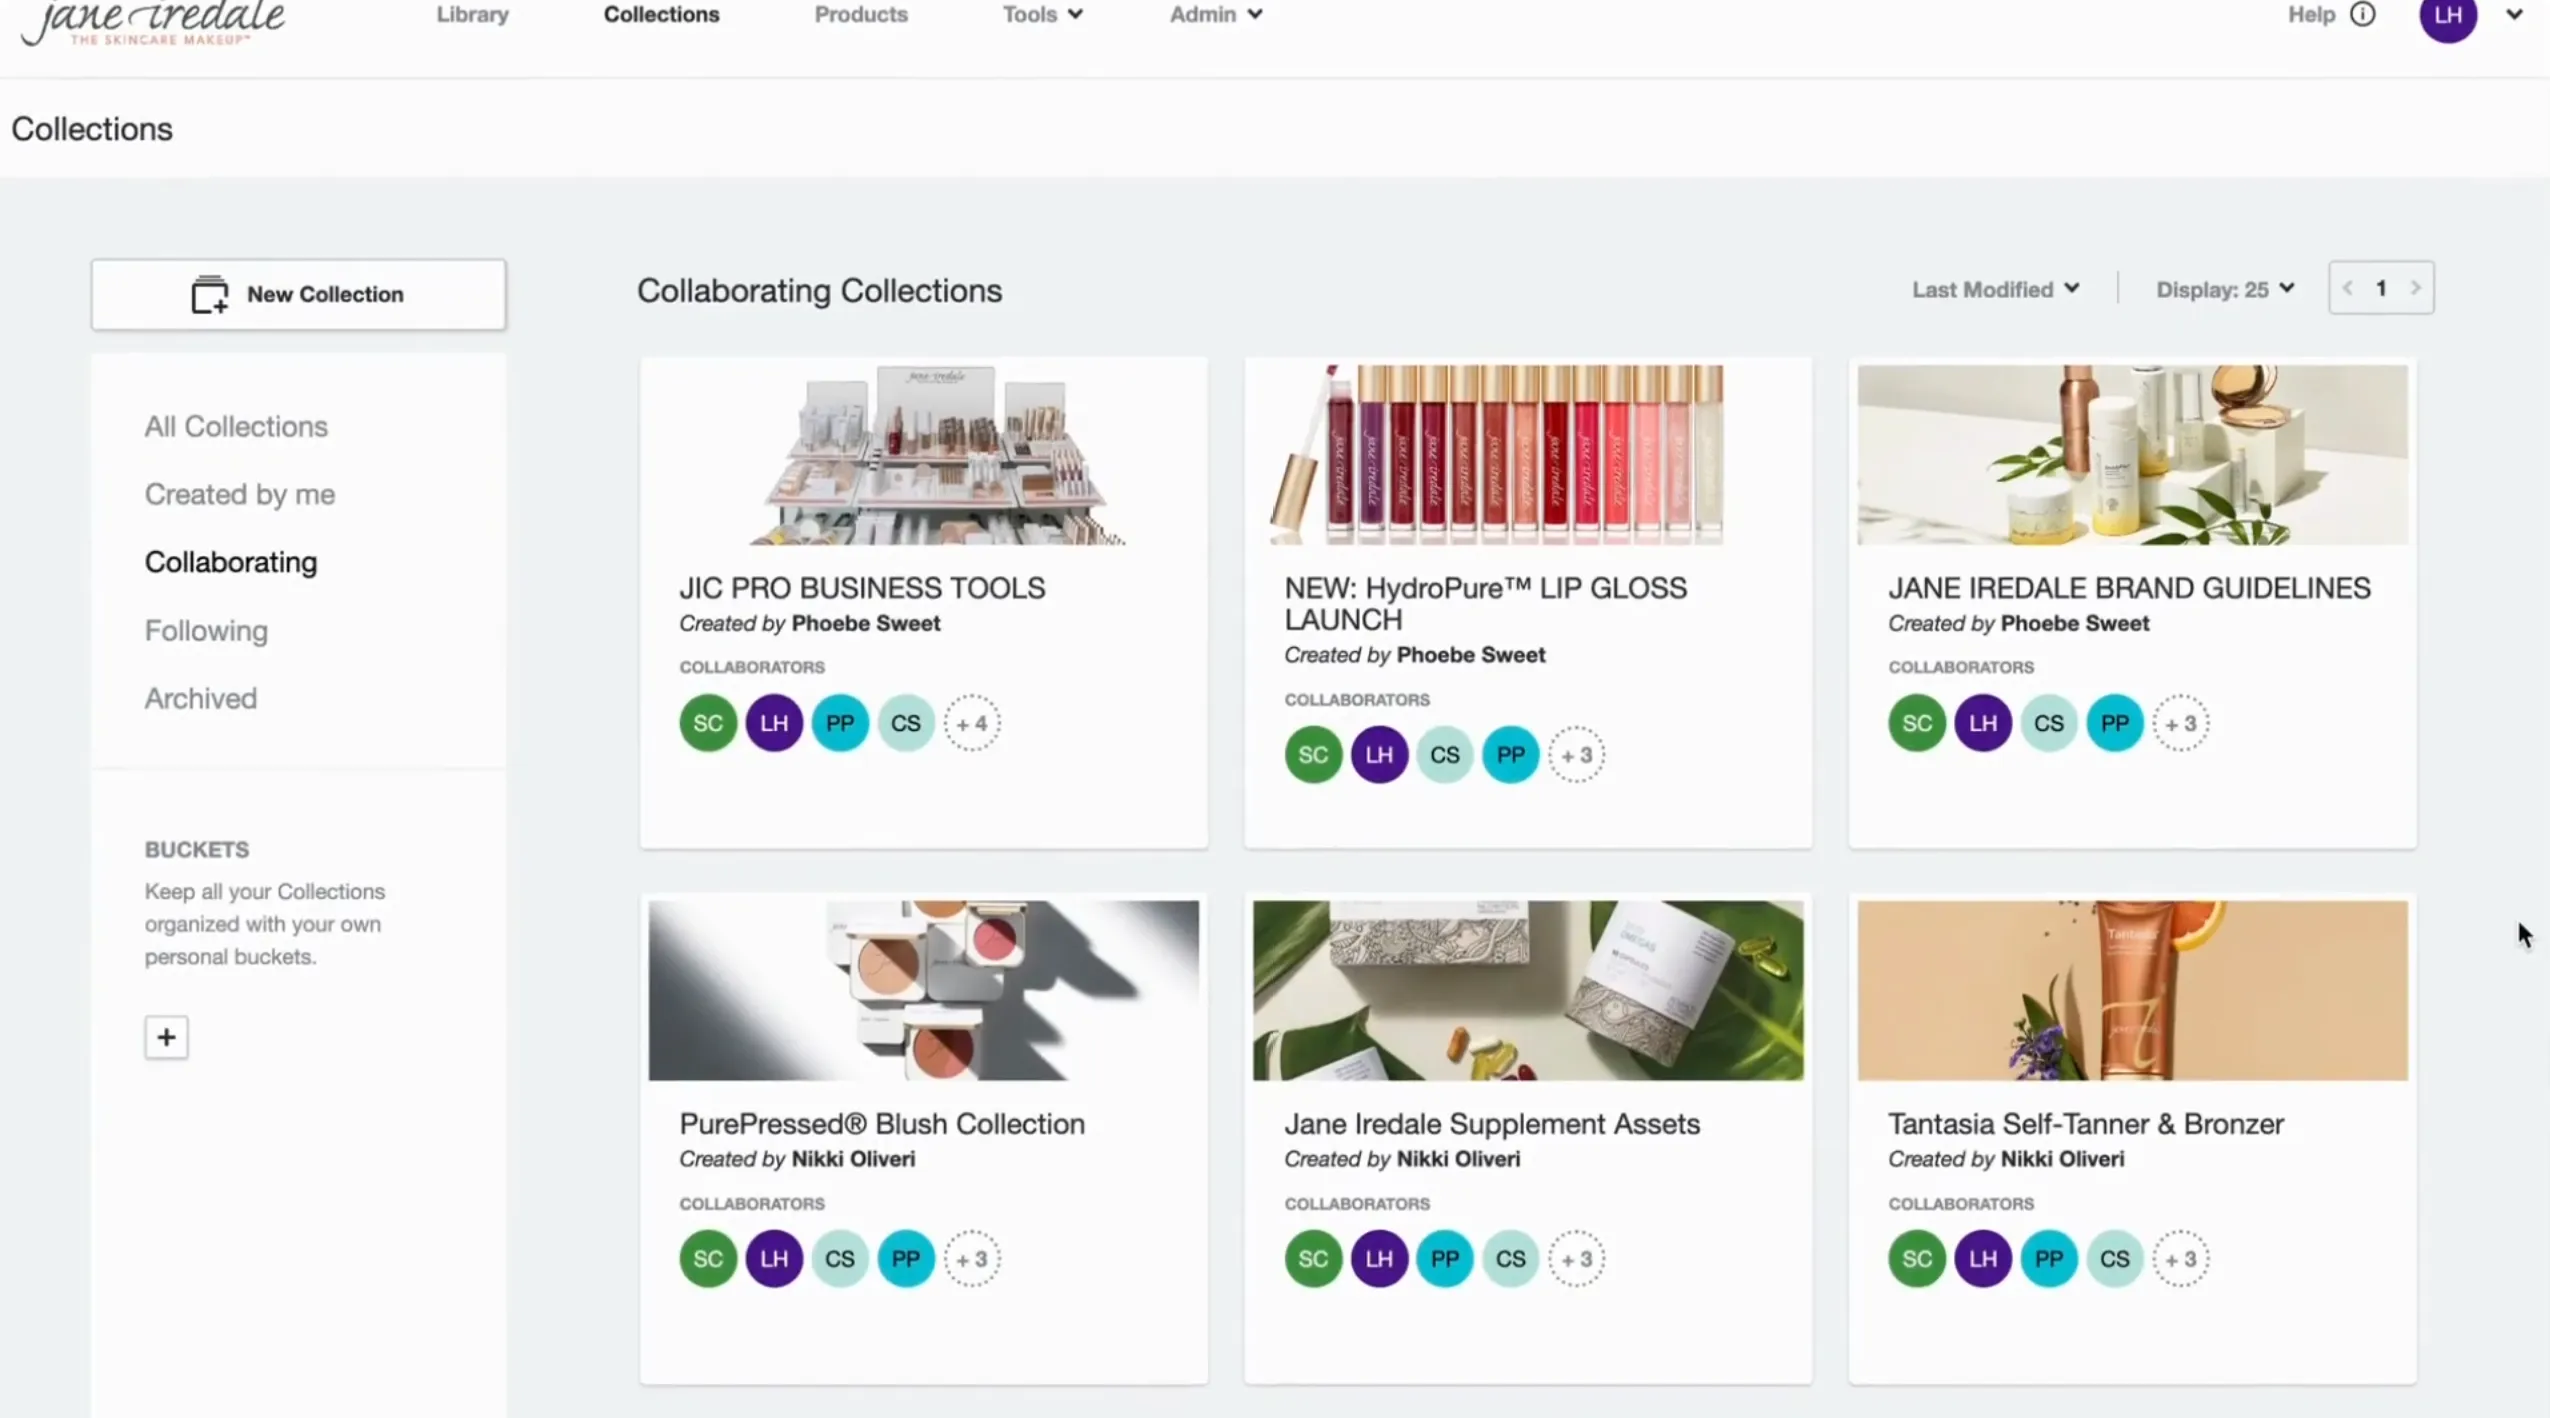The height and width of the screenshot is (1418, 2550).
Task: Click the PP collaborator on Jane Iredale Brand Guidelines
Action: coord(2115,723)
